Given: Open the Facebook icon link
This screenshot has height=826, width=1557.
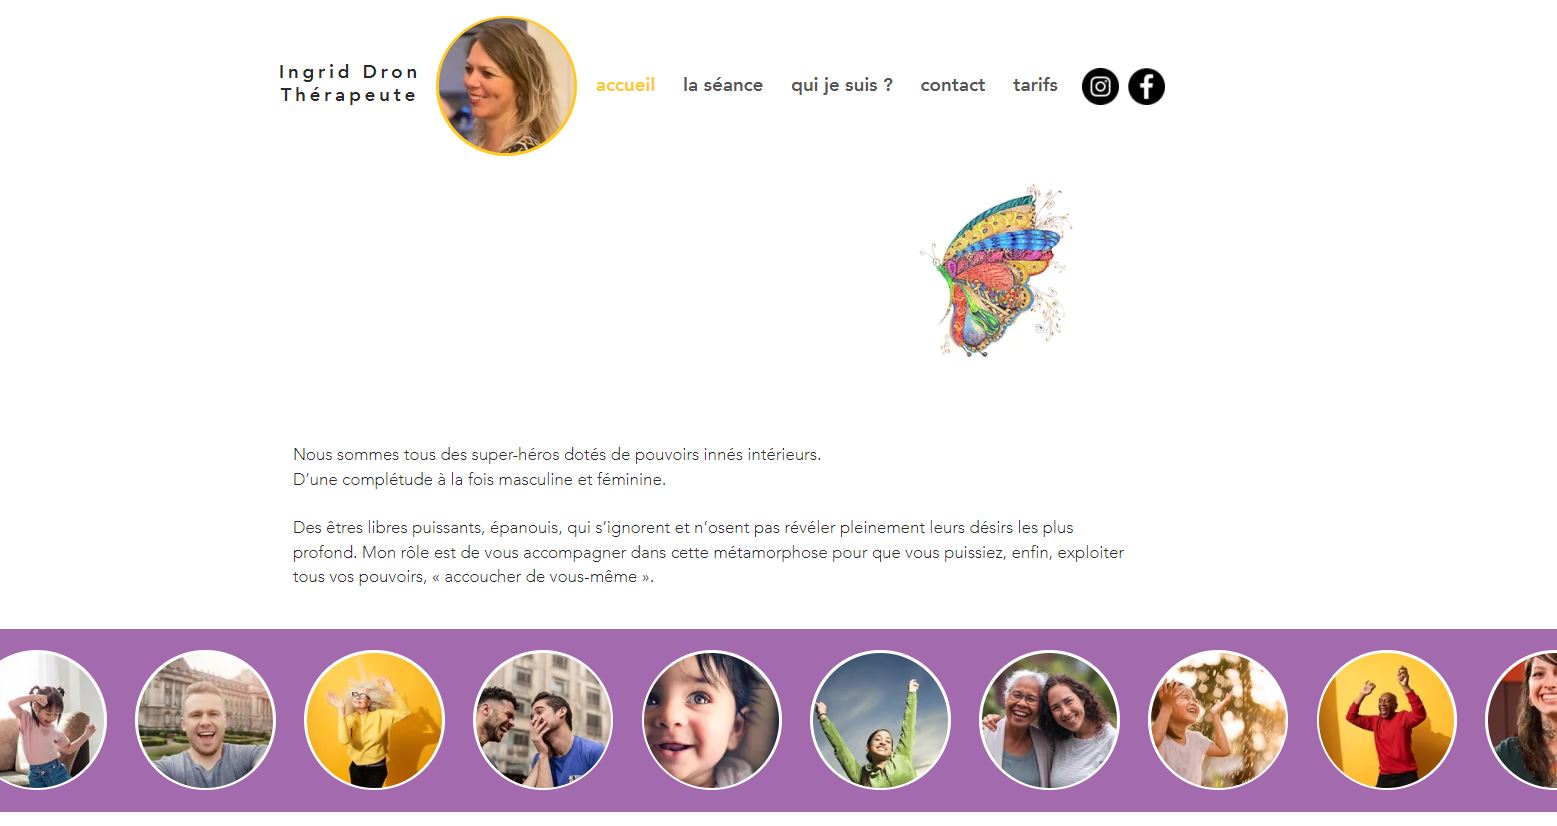Looking at the screenshot, I should click(x=1147, y=86).
